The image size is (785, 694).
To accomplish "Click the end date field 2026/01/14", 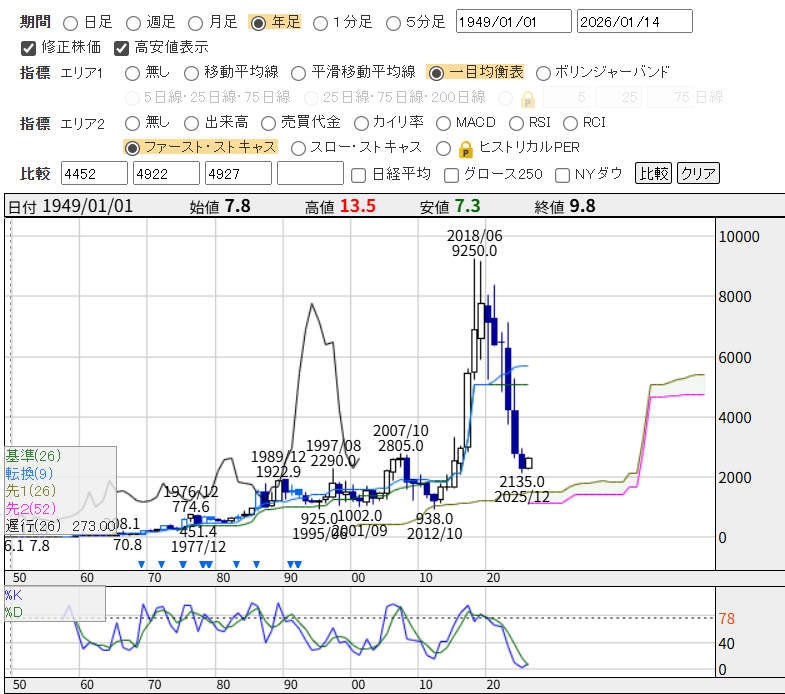I will click(635, 21).
